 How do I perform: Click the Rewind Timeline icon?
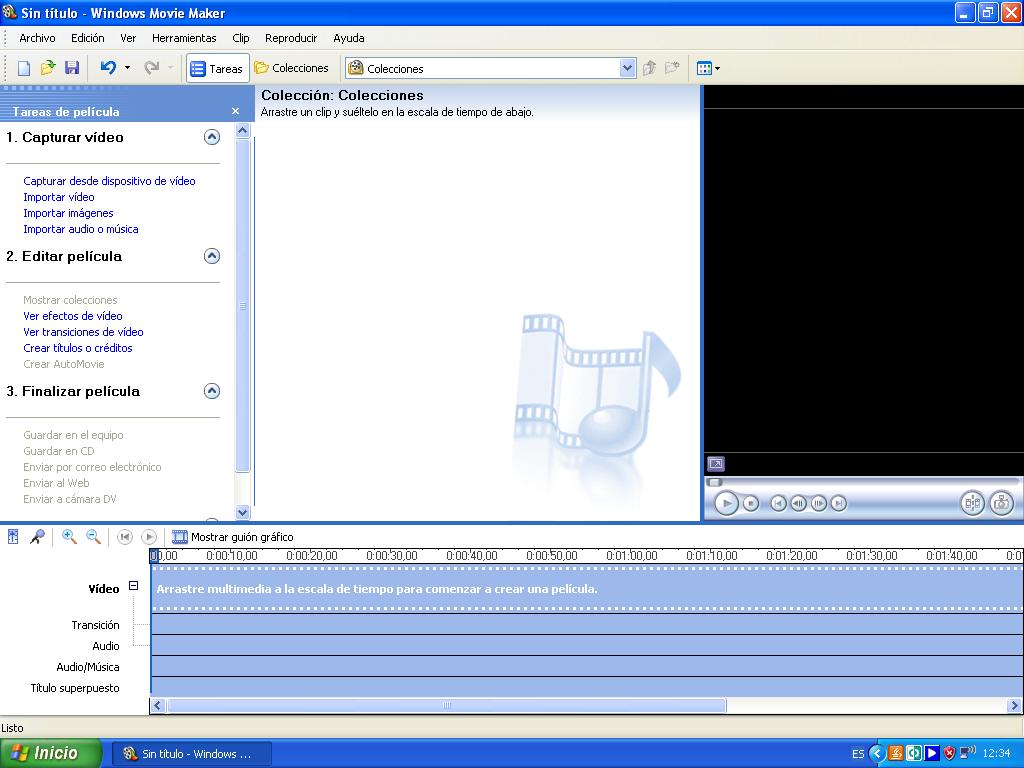[125, 537]
